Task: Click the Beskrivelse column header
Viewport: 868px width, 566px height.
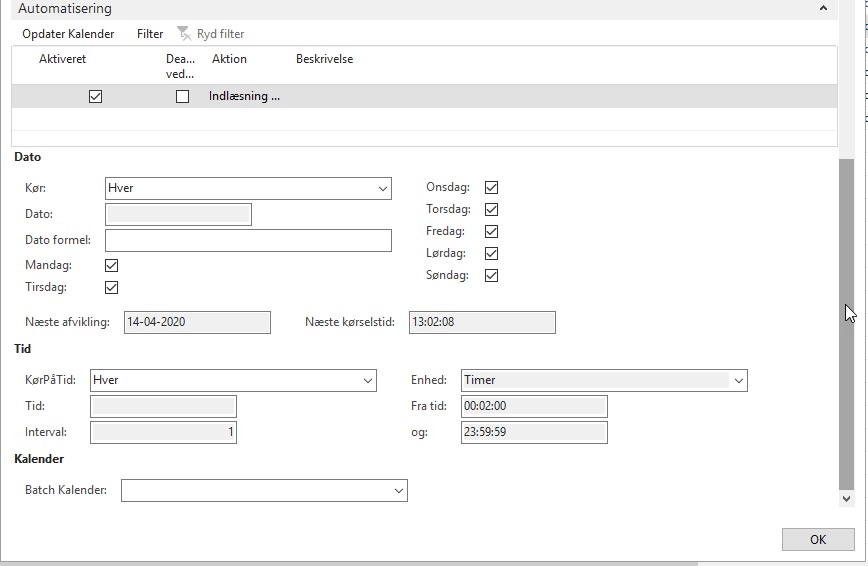Action: click(324, 59)
